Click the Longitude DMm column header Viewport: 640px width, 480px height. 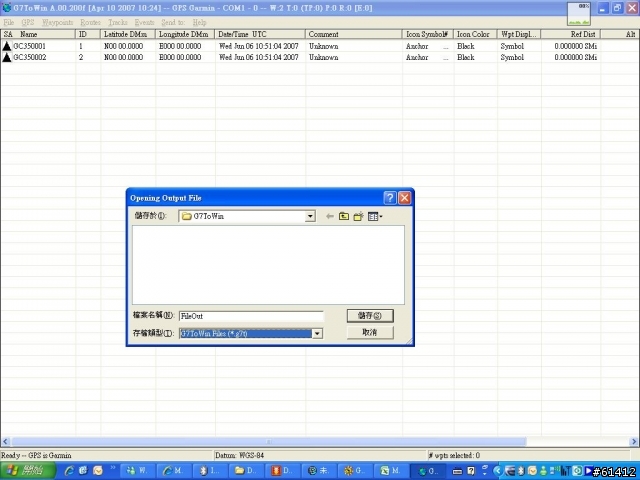185,34
